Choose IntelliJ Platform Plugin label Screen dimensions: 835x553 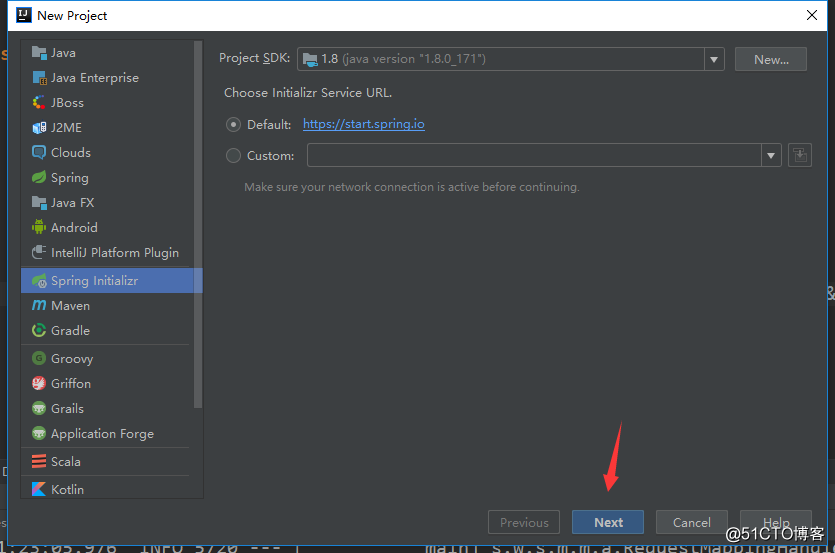(115, 253)
